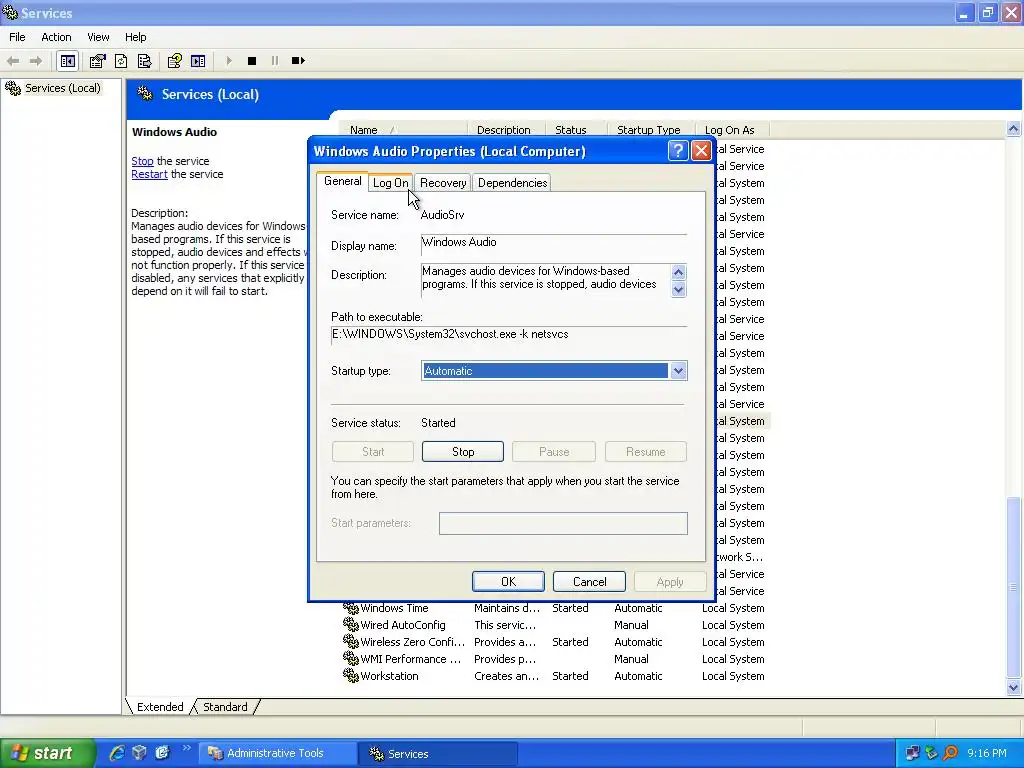This screenshot has height=768, width=1024.
Task: Click the services list scrollbar down arrow
Action: point(1014,687)
